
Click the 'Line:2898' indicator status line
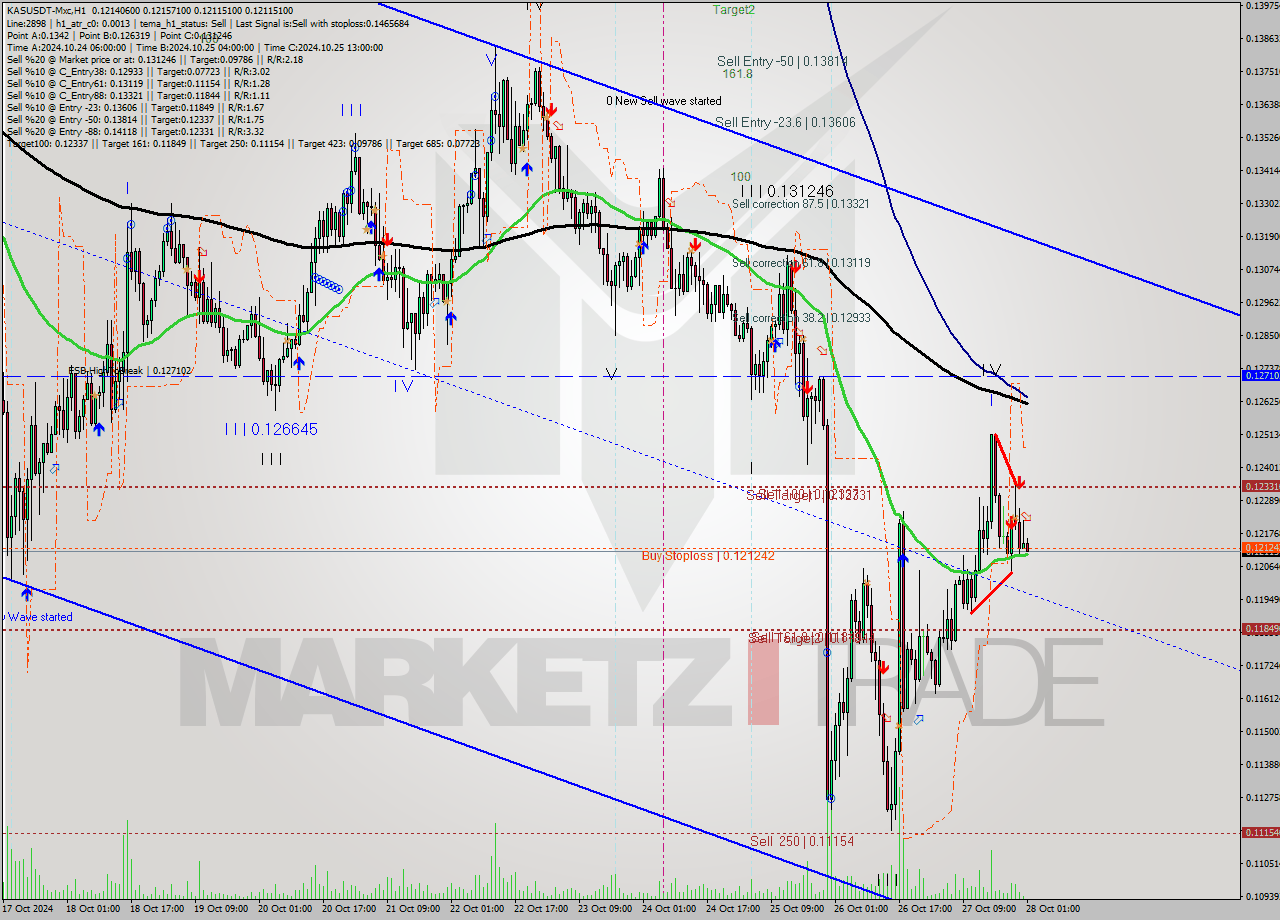coord(207,22)
